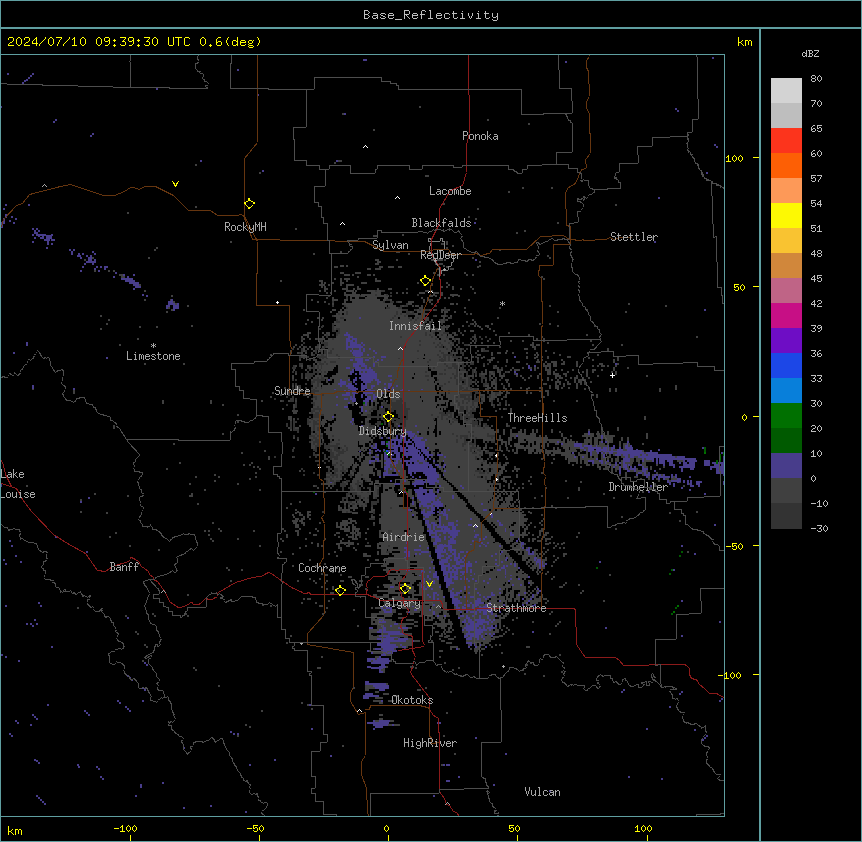Click the dBZ legend heading

810,53
